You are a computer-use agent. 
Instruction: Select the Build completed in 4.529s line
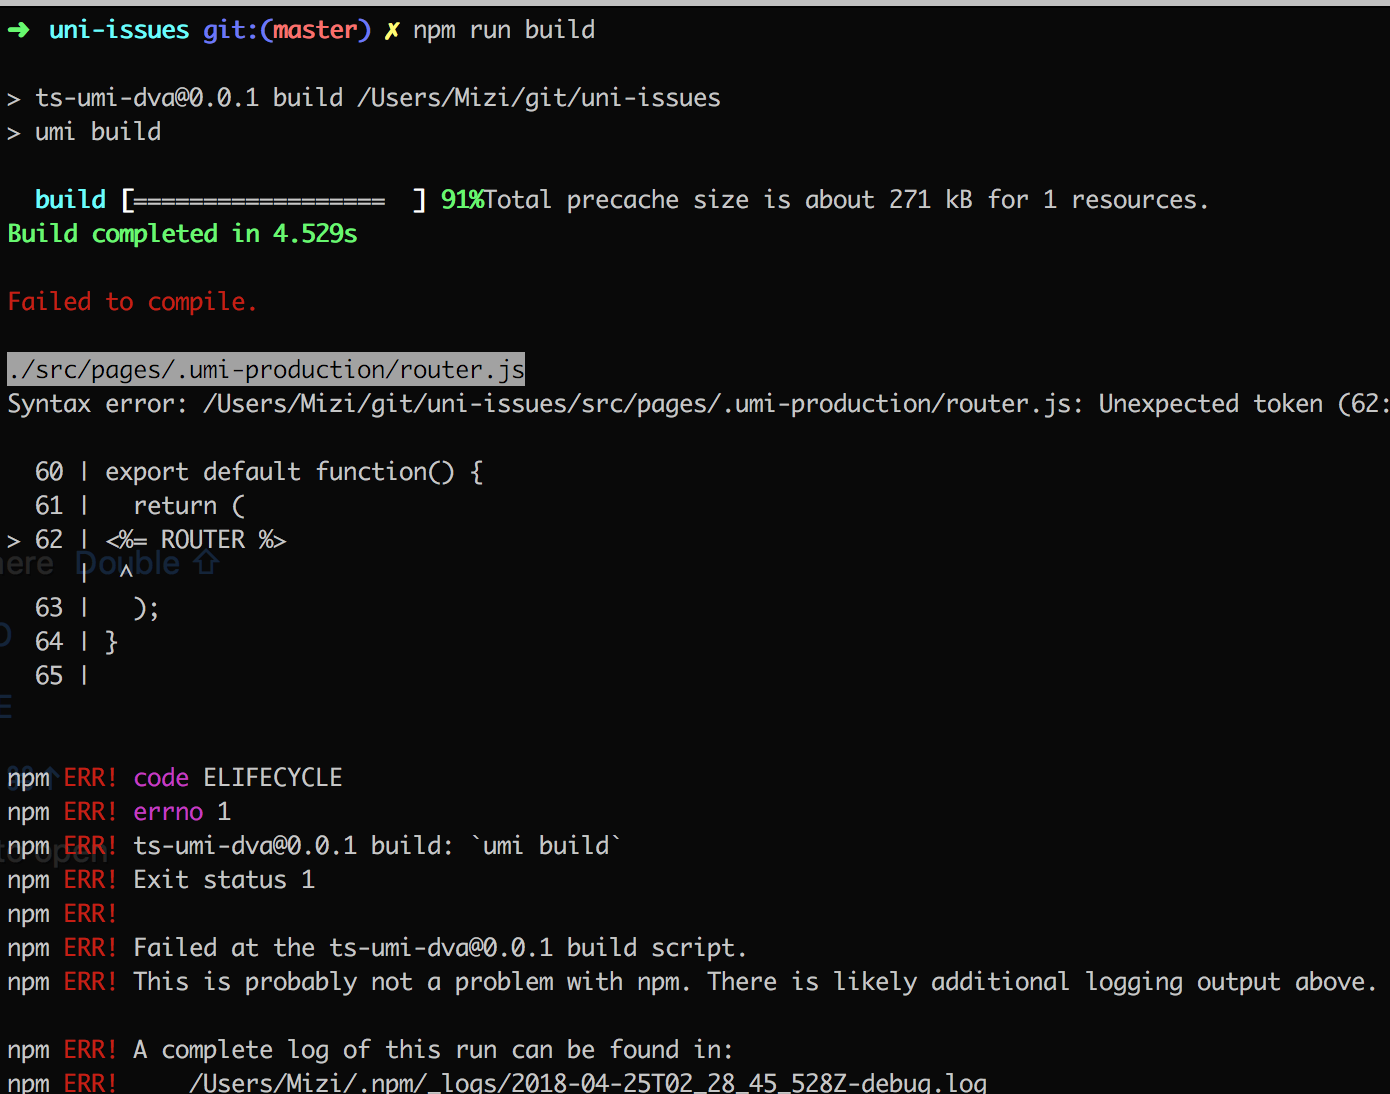click(182, 233)
